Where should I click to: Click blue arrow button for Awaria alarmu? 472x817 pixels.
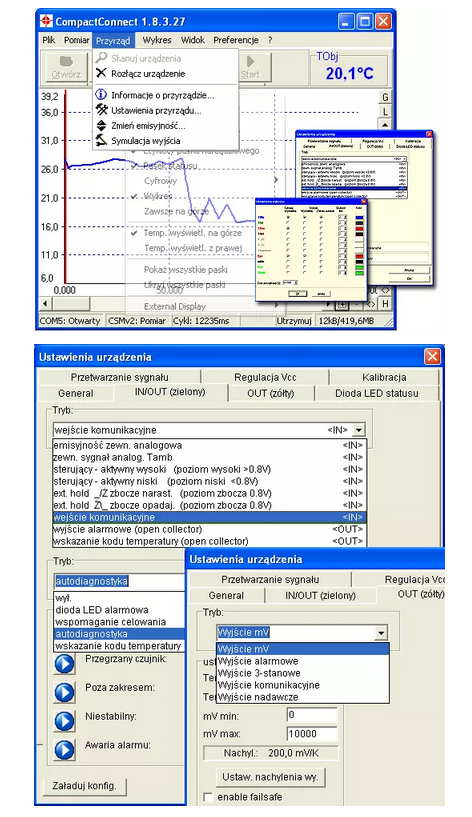click(x=65, y=750)
